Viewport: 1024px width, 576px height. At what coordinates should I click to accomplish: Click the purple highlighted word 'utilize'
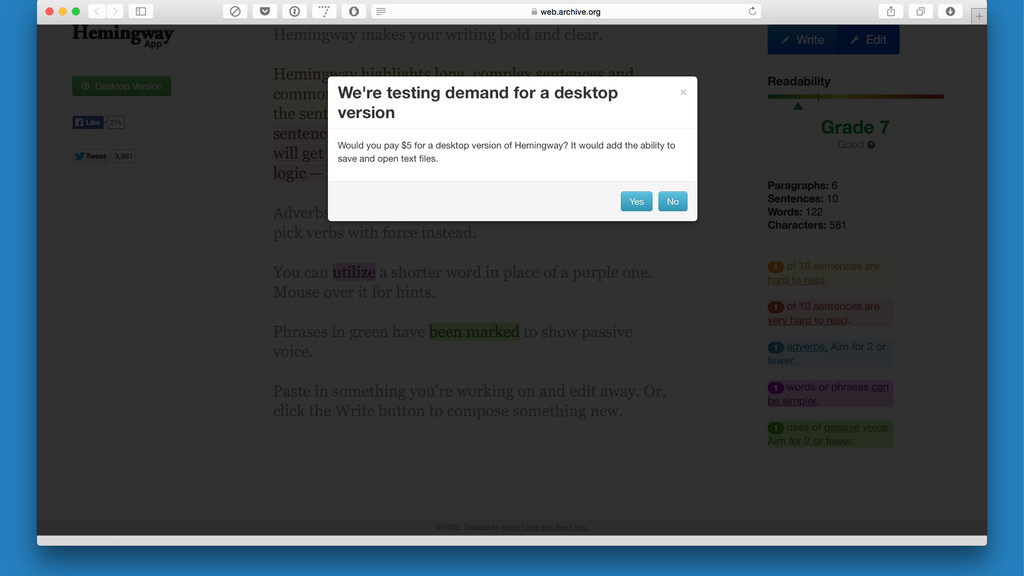pyautogui.click(x=354, y=272)
